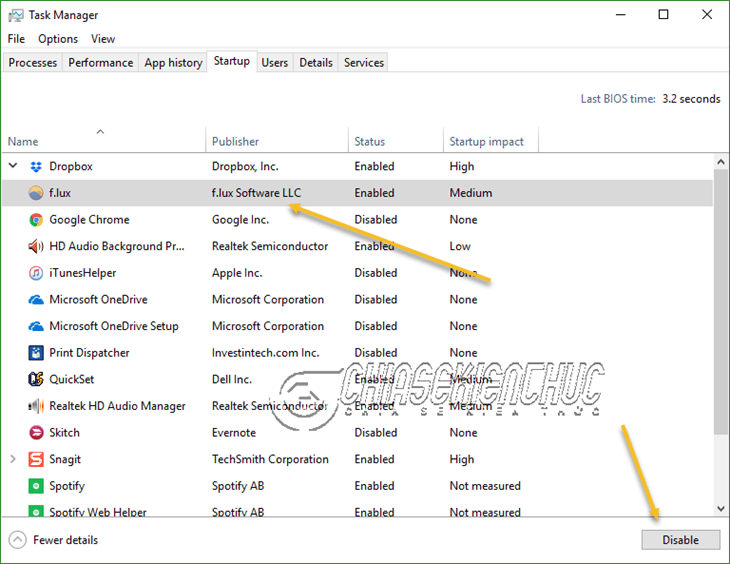Open the View menu
Viewport: 730px width, 564px height.
(102, 39)
